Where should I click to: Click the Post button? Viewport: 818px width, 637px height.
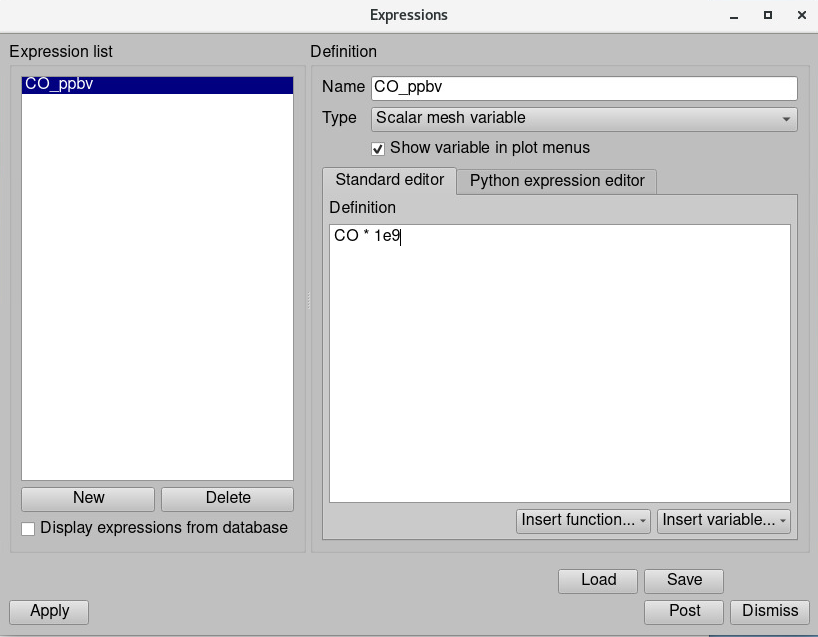[684, 611]
